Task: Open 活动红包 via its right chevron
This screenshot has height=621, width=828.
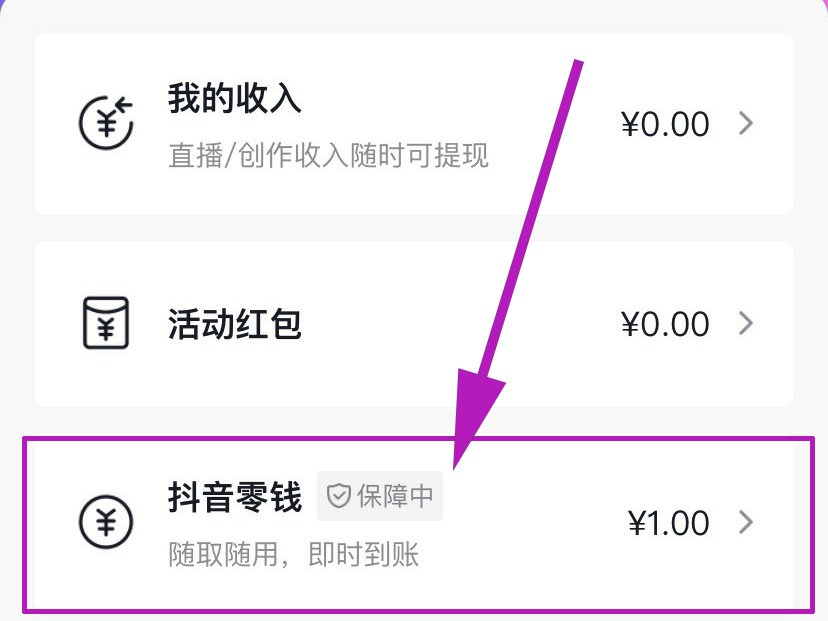Action: pos(746,323)
